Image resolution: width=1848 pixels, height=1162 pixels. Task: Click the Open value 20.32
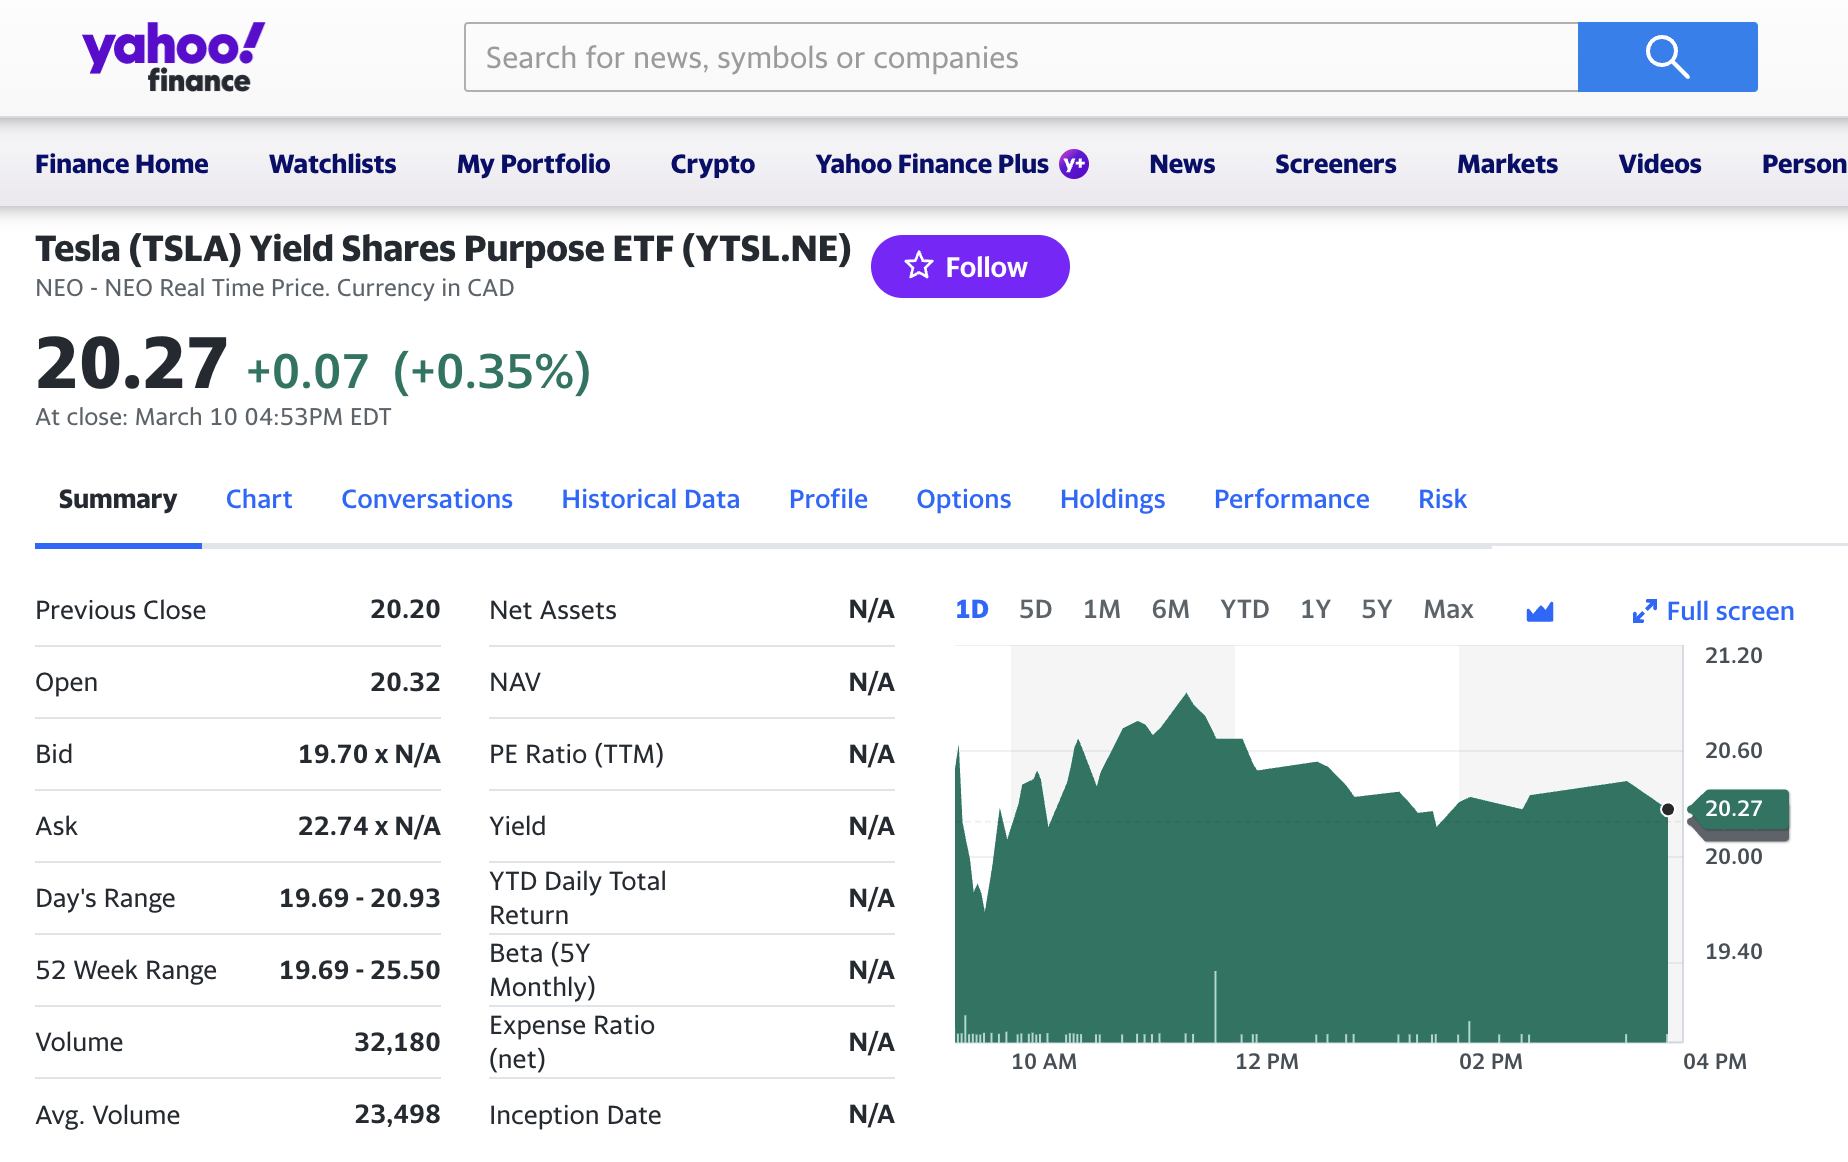405,682
